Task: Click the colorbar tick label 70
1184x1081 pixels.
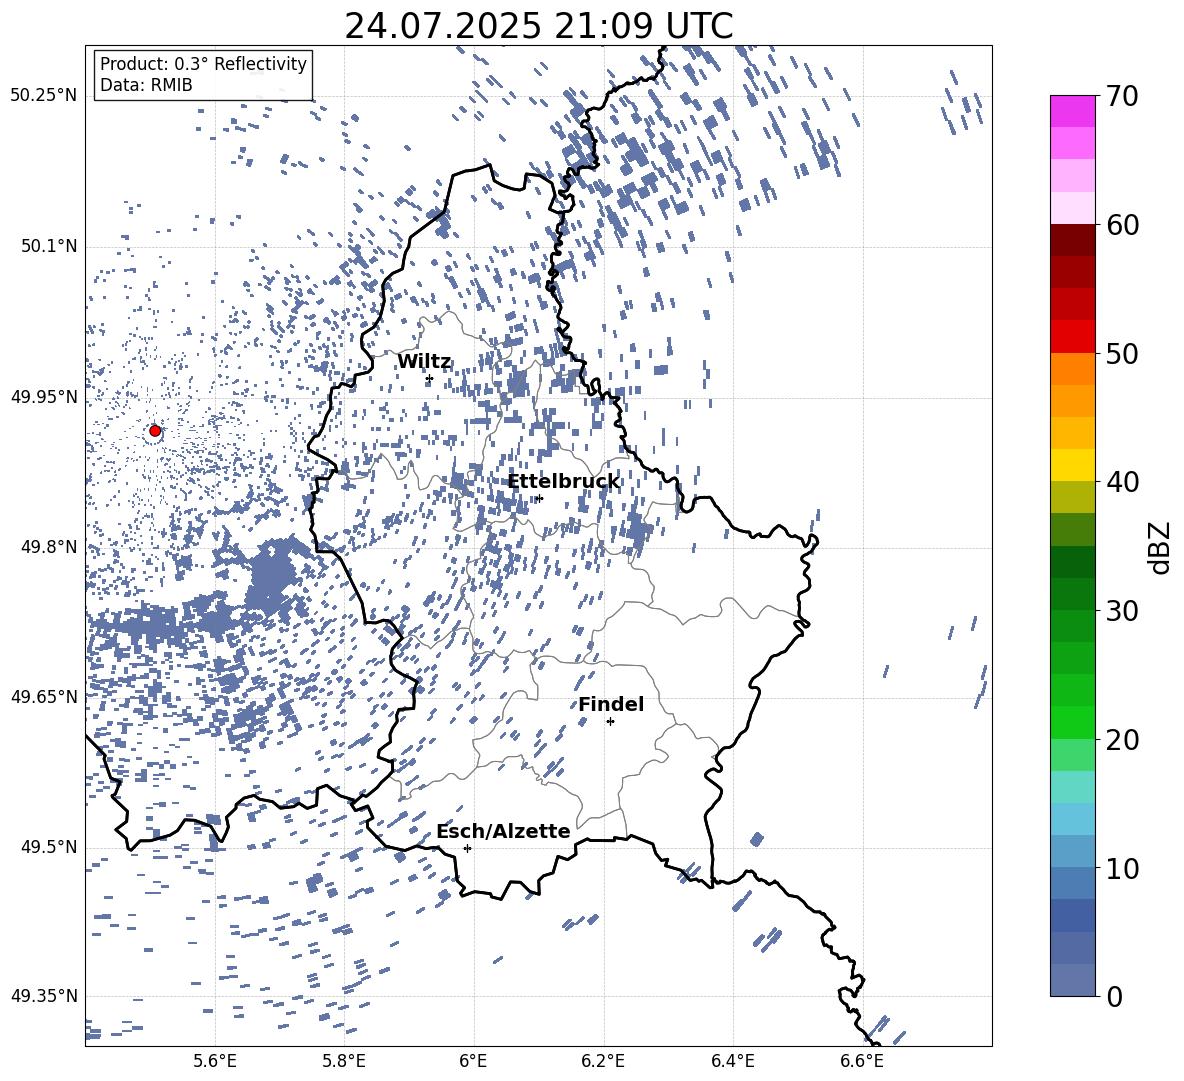Action: (1122, 96)
